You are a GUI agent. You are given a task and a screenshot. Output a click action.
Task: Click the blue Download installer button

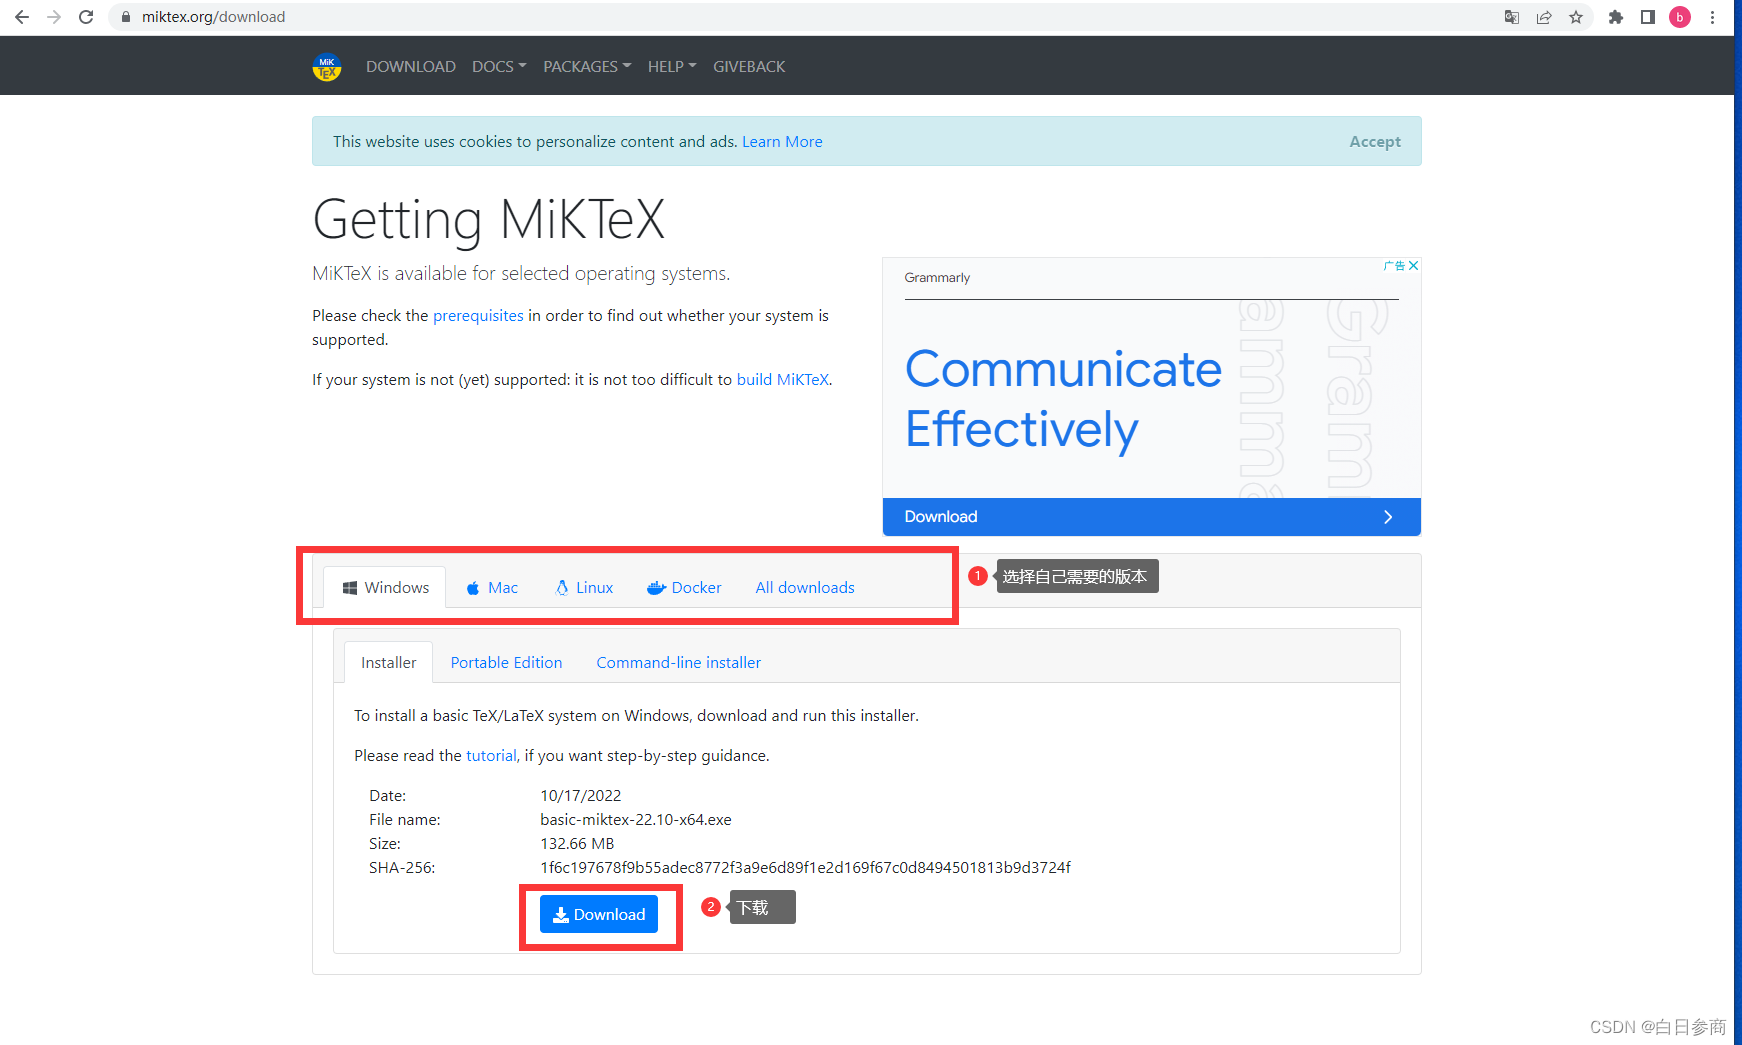(599, 914)
